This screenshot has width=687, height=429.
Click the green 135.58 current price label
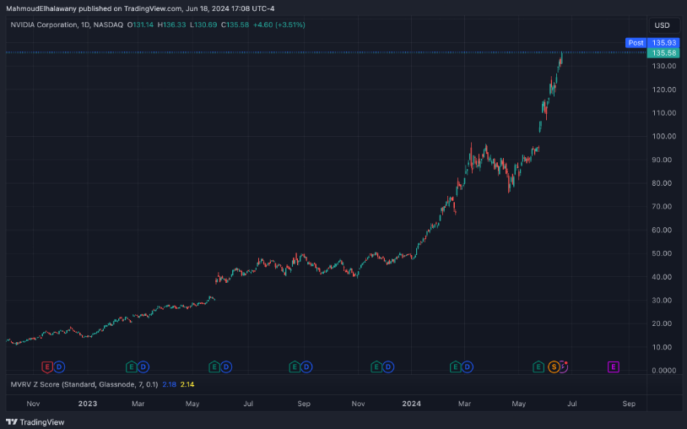pos(661,52)
